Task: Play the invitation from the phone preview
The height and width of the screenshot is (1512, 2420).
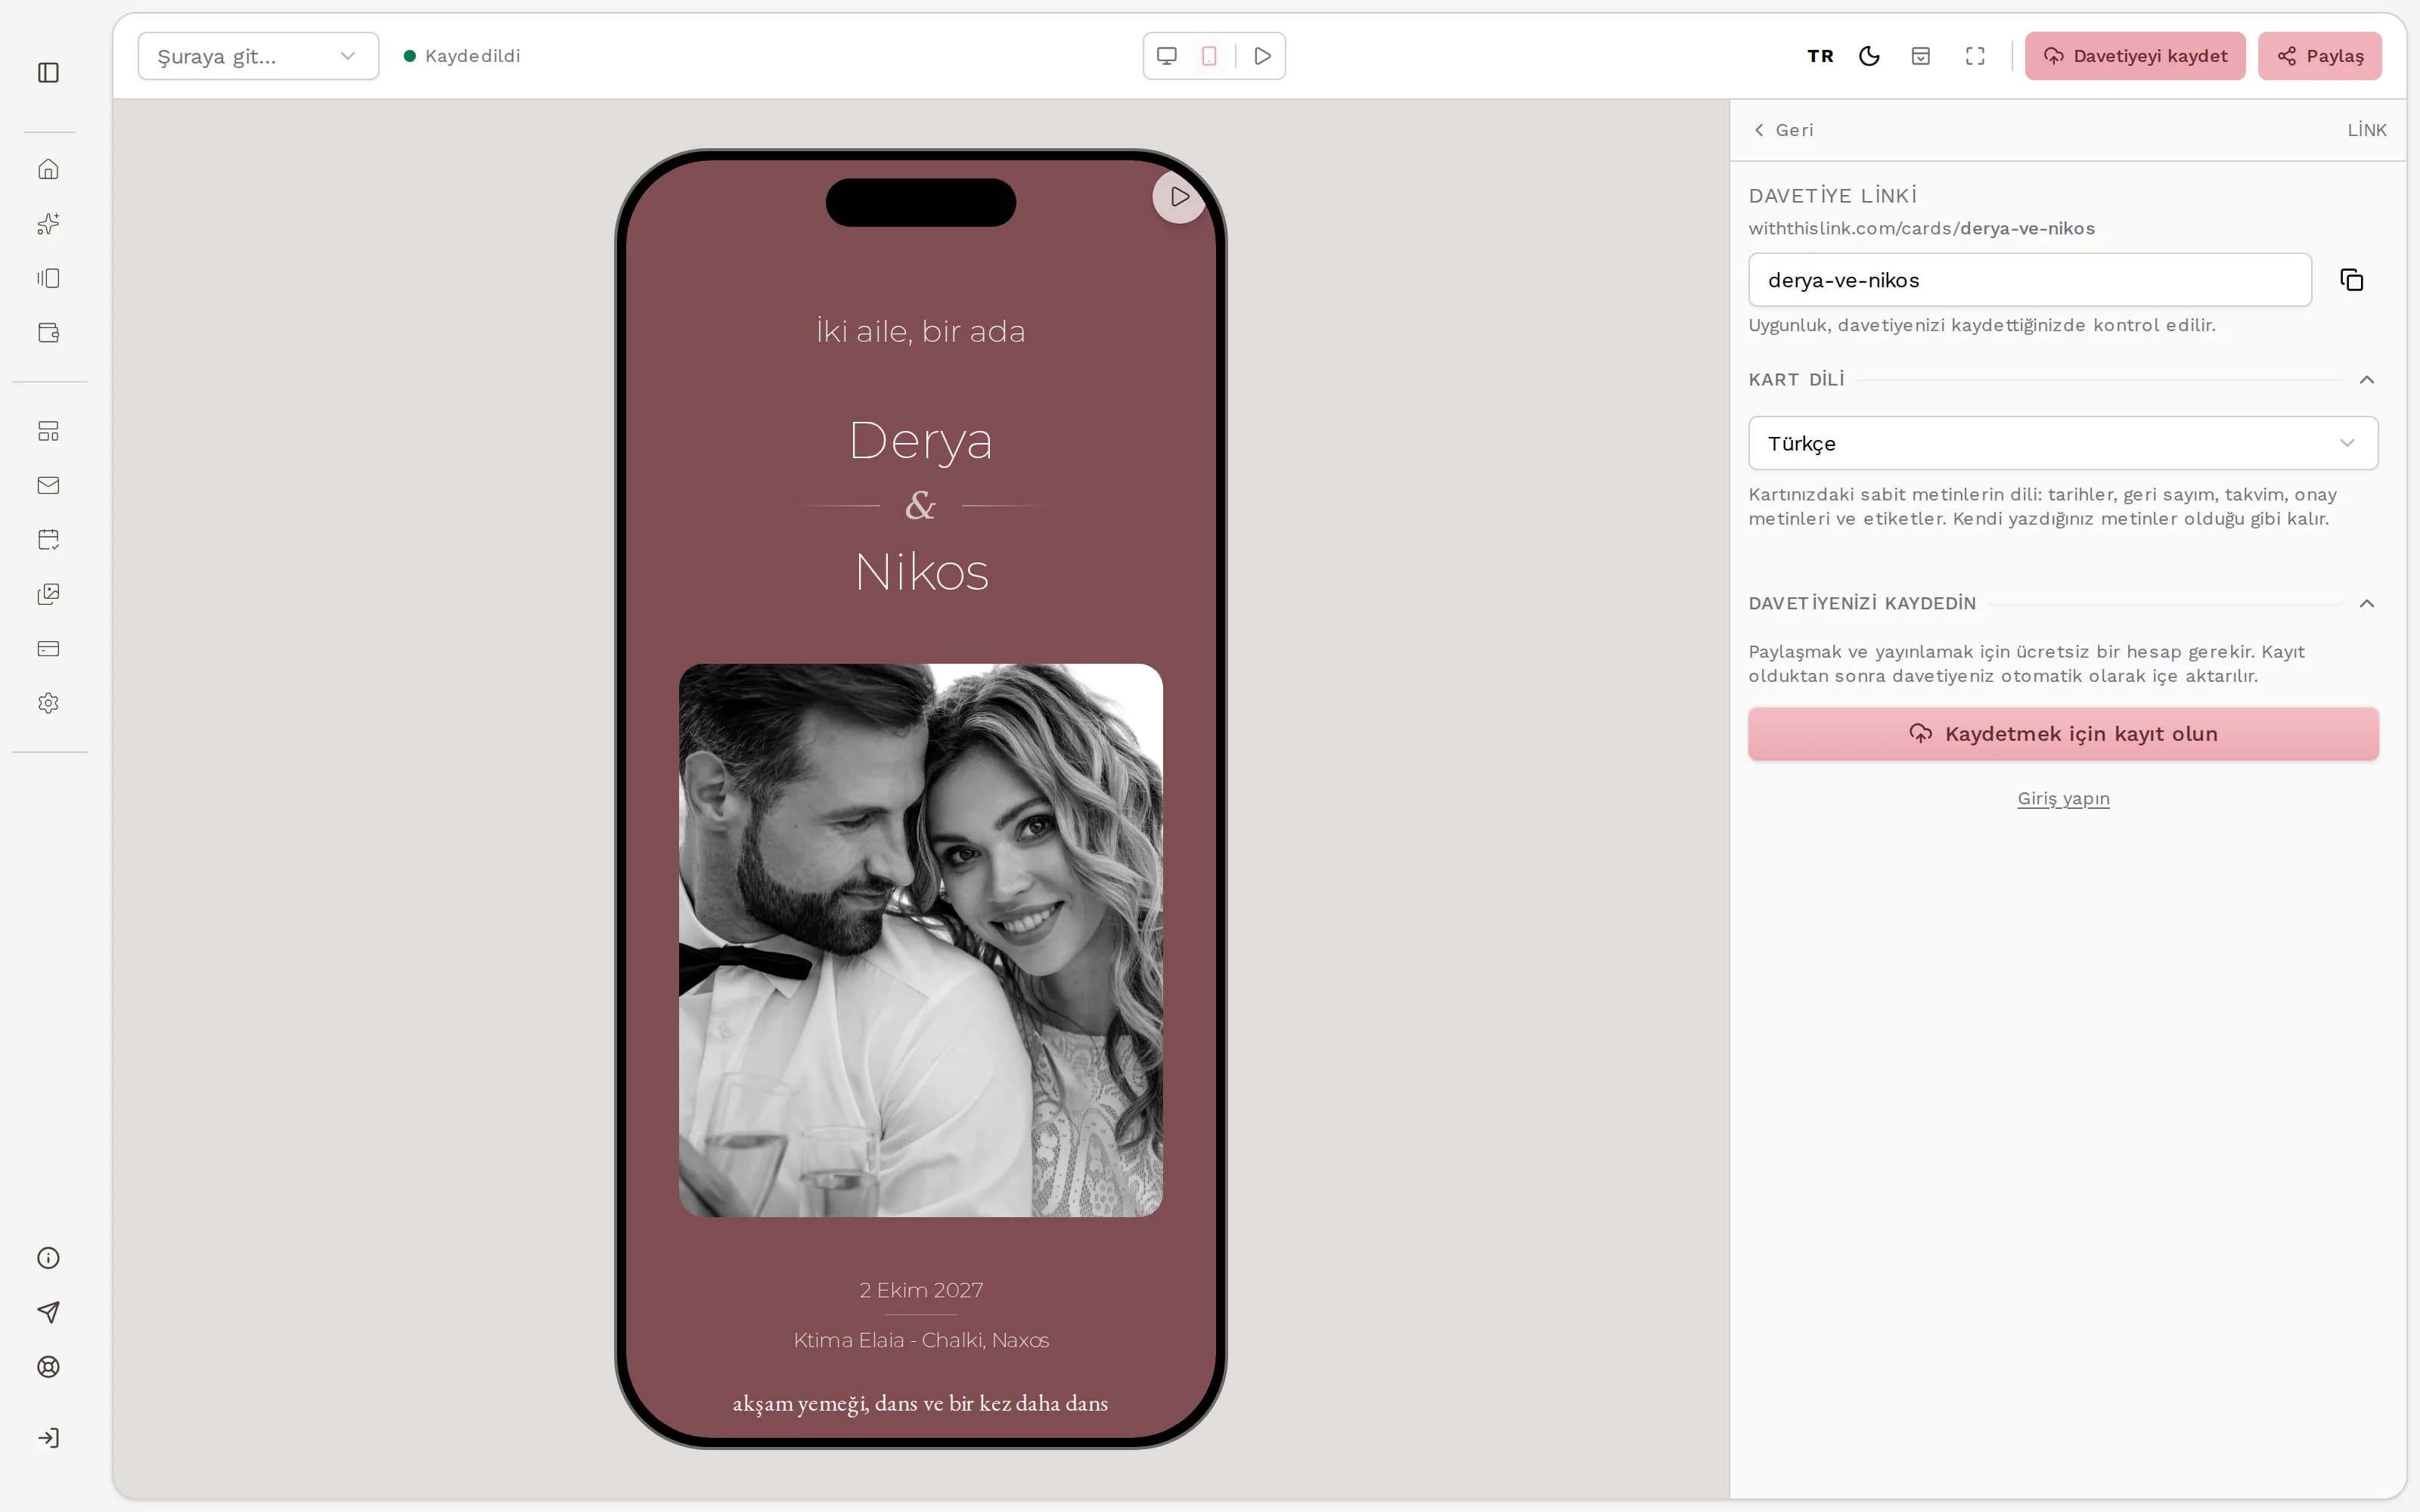Action: coord(1180,197)
